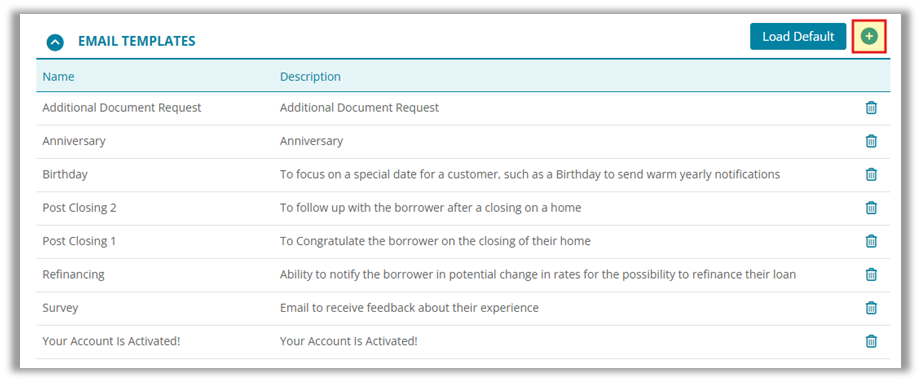This screenshot has height=382, width=921.
Task: Click the Refinancing row trash icon
Action: [x=871, y=274]
